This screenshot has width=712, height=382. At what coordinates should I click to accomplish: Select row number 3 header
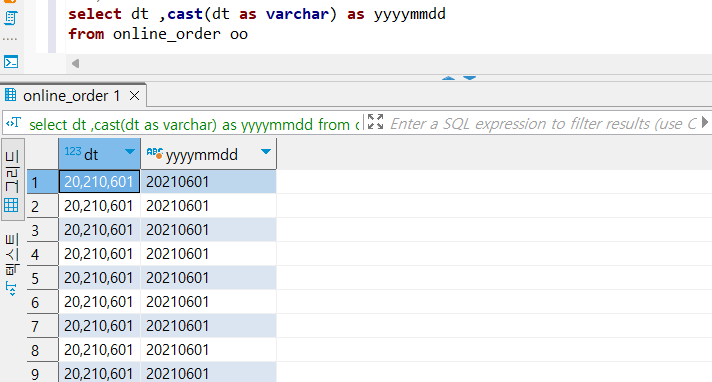43,230
